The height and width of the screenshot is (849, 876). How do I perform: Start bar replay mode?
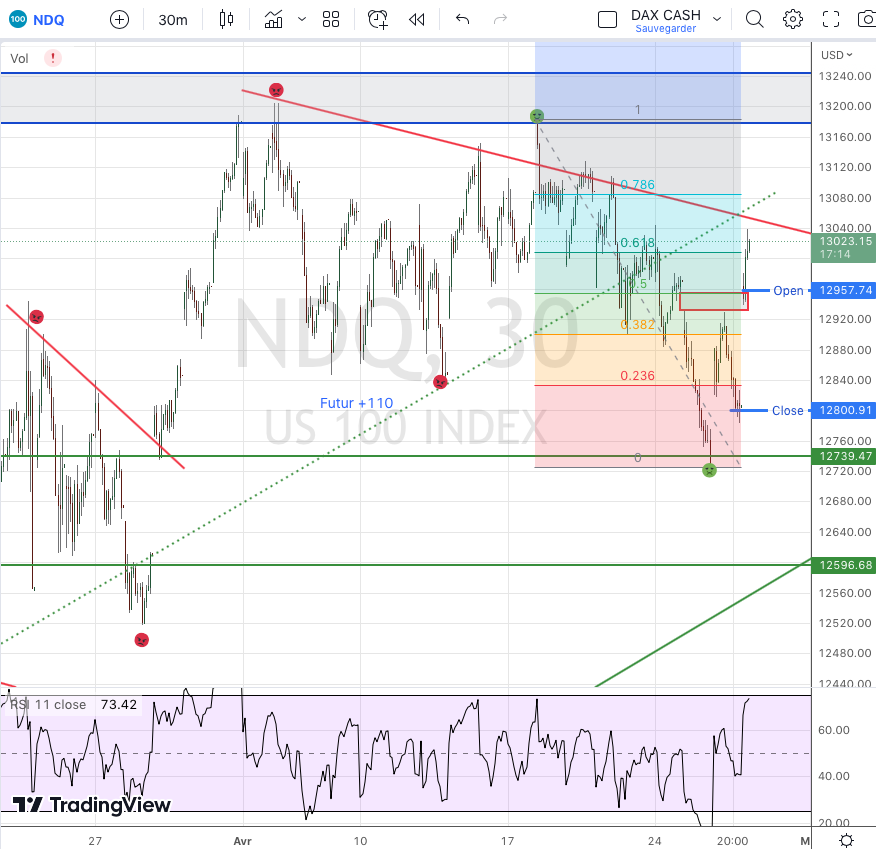tap(417, 20)
